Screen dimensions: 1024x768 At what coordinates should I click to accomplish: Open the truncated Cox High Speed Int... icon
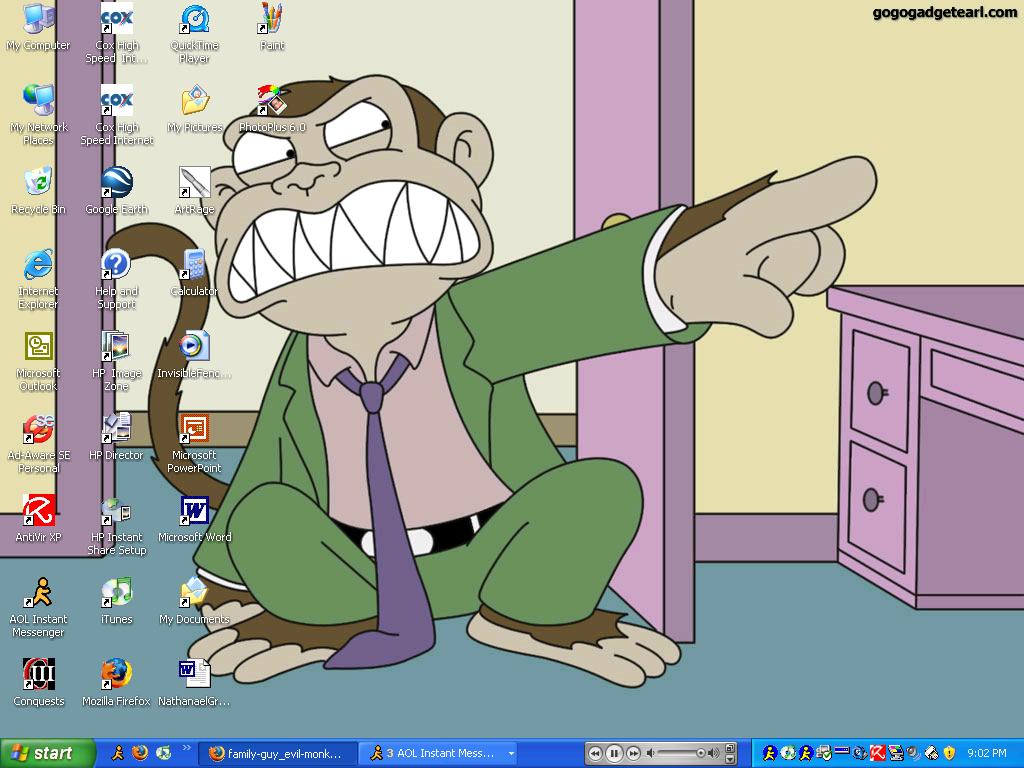tap(116, 34)
